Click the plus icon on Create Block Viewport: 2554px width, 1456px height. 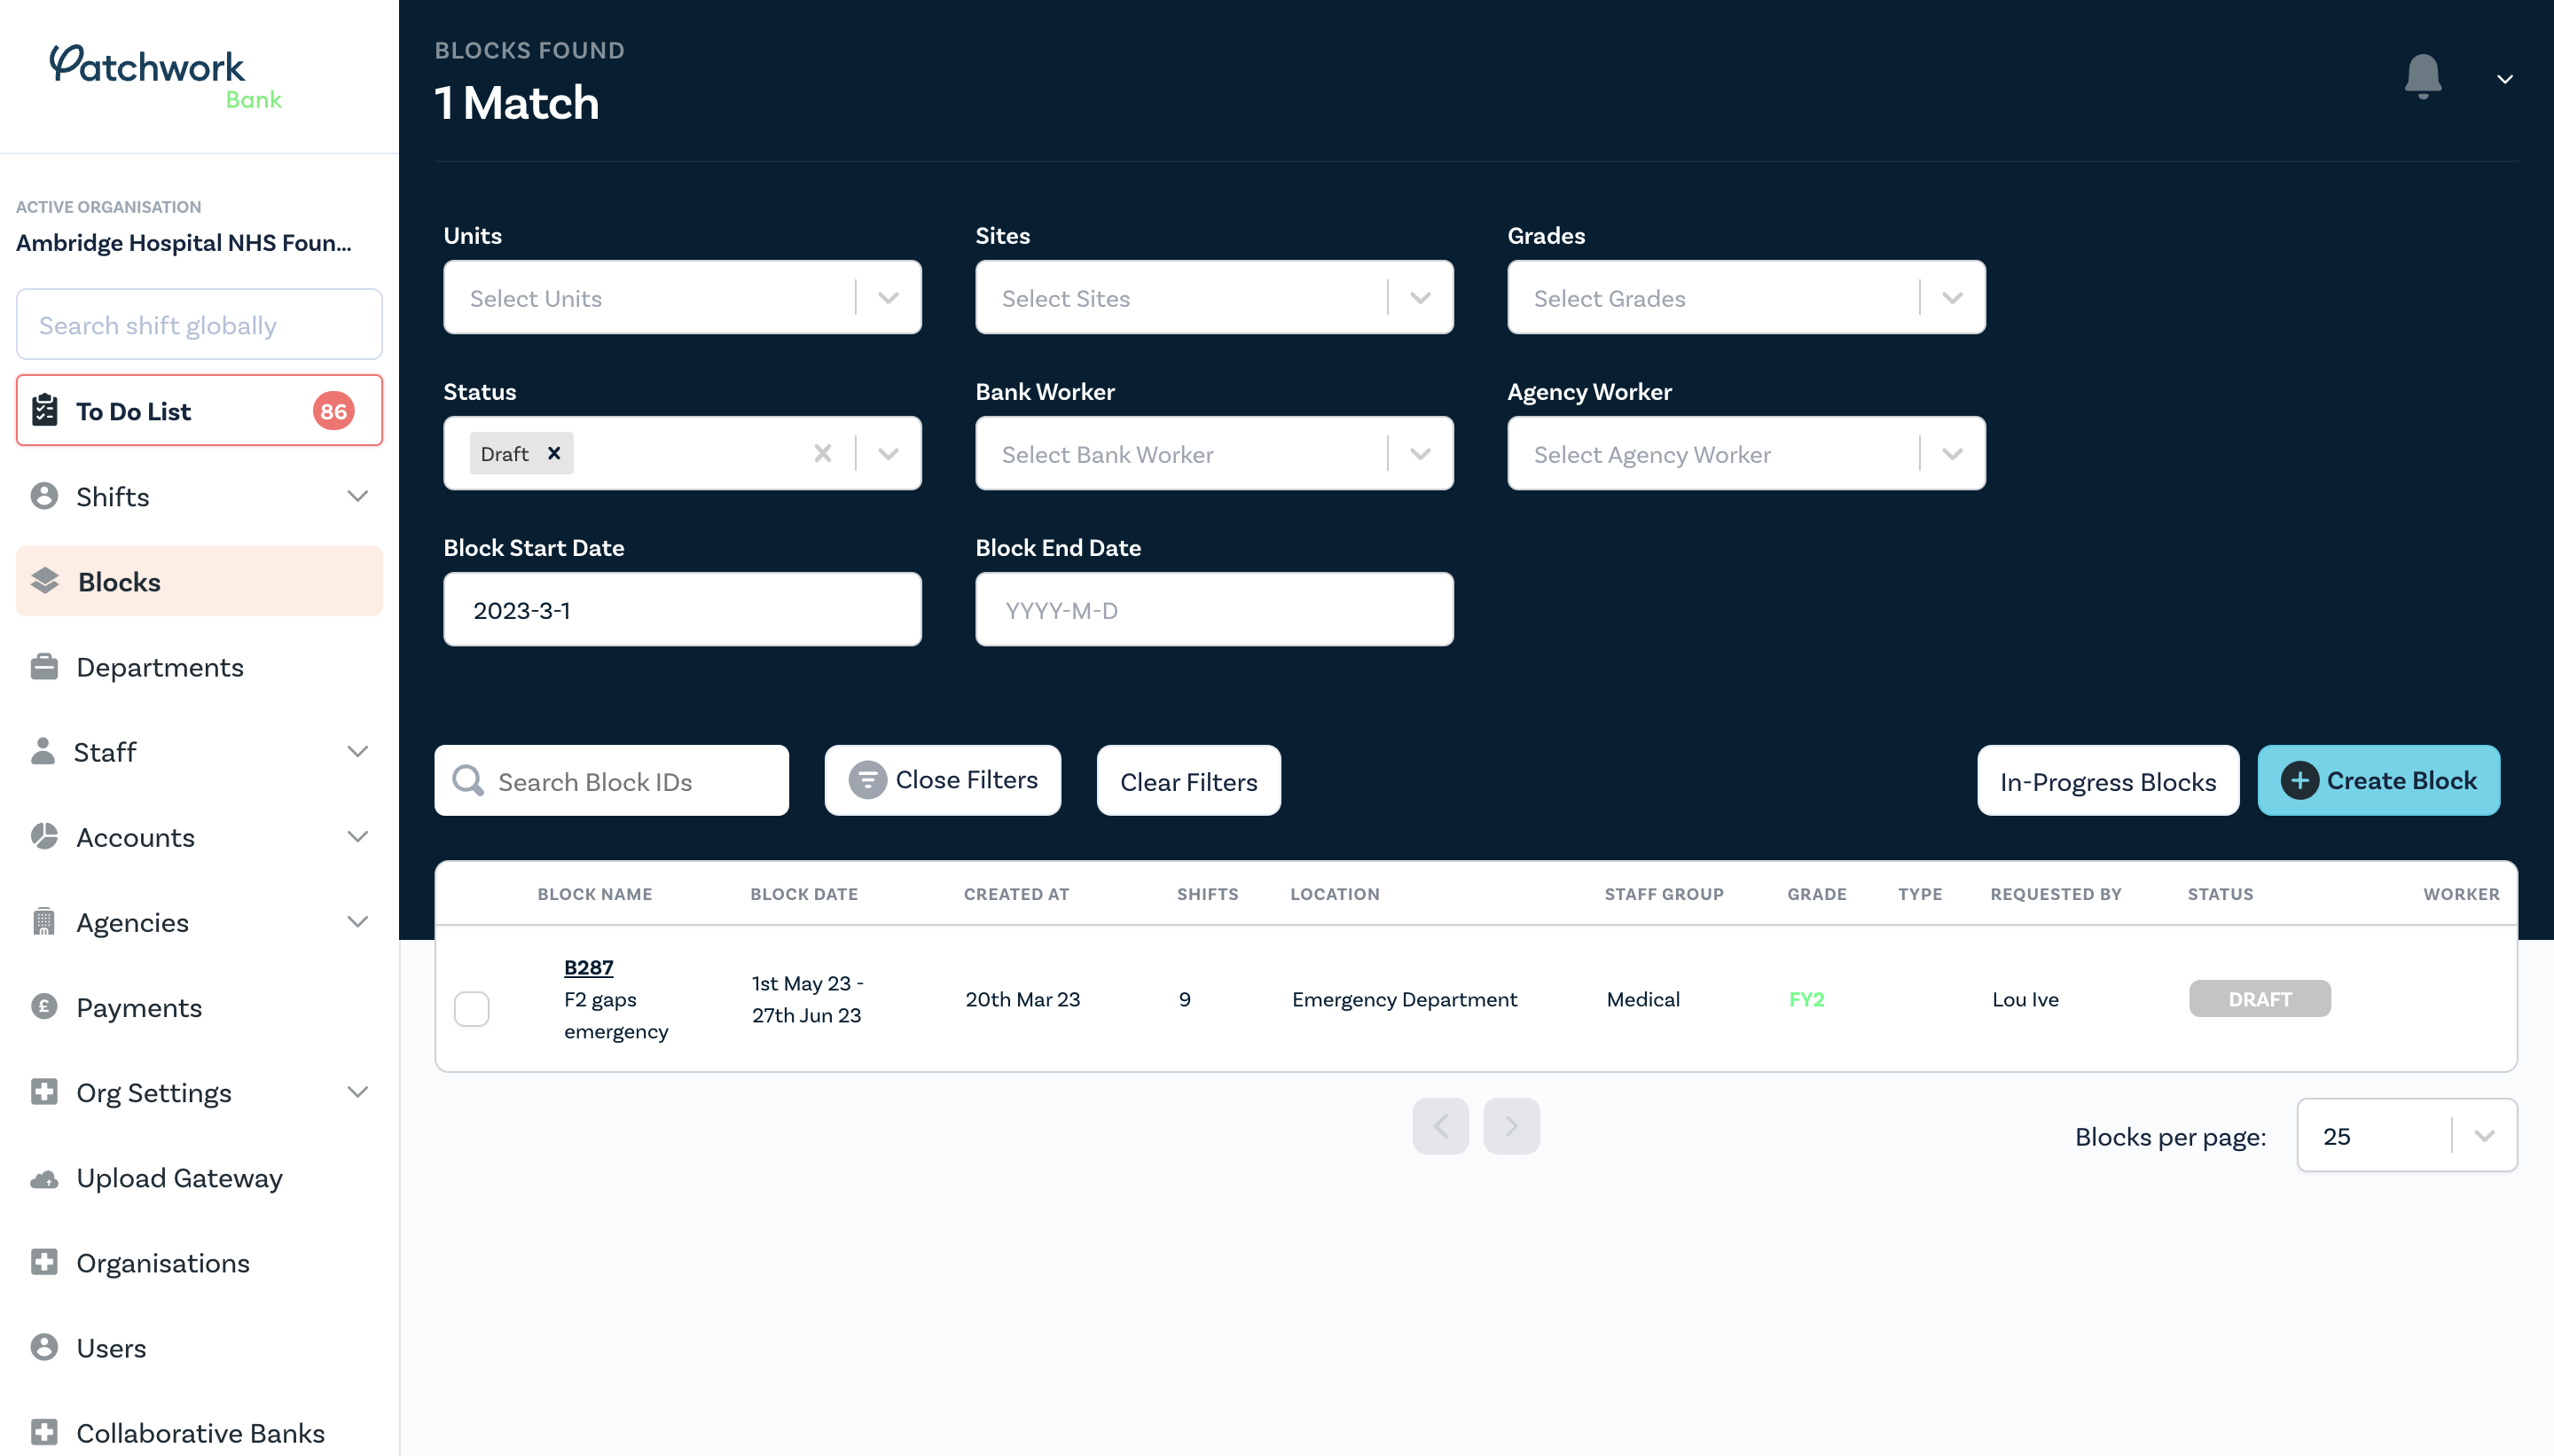pos(2299,780)
